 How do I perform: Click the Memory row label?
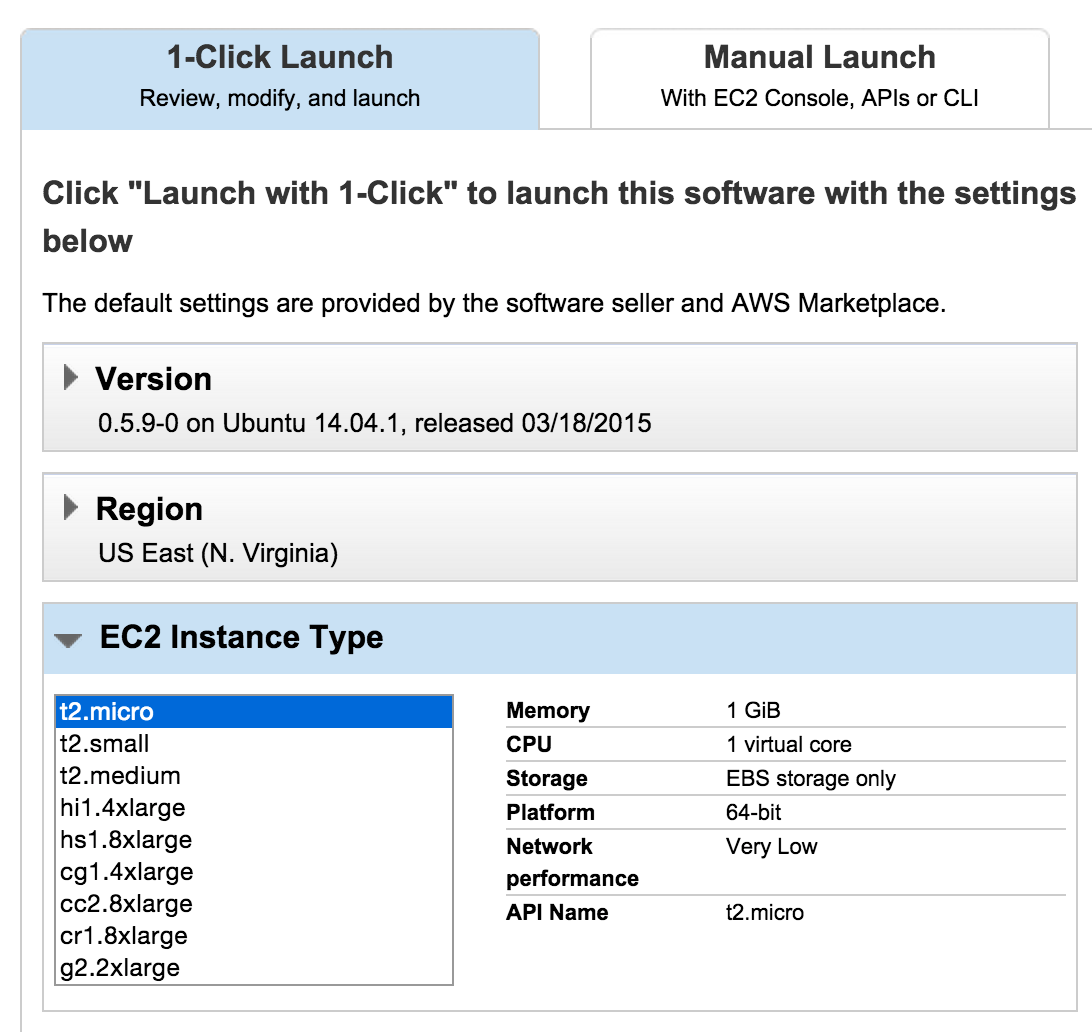(548, 710)
